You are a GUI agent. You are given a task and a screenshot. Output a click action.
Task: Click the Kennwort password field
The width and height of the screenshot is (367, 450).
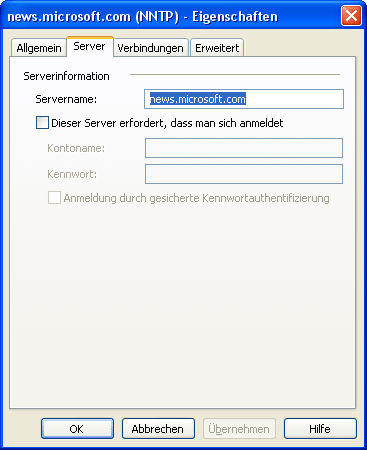click(x=244, y=174)
